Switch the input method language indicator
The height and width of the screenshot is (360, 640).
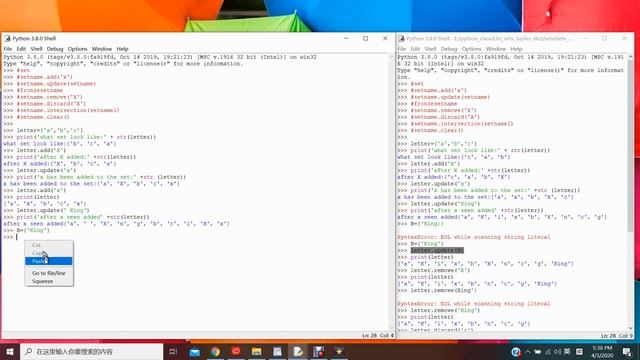tap(568, 352)
